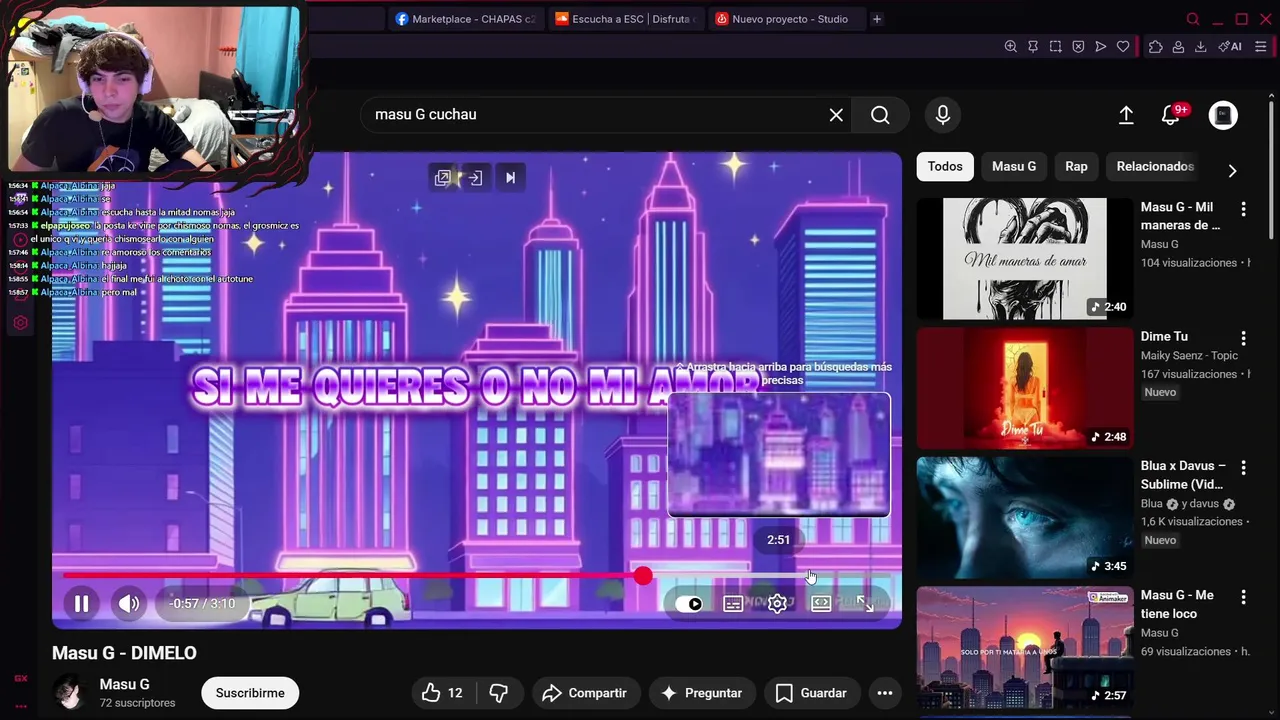Image resolution: width=1280 pixels, height=720 pixels.
Task: Click the Compartir share button
Action: click(584, 693)
